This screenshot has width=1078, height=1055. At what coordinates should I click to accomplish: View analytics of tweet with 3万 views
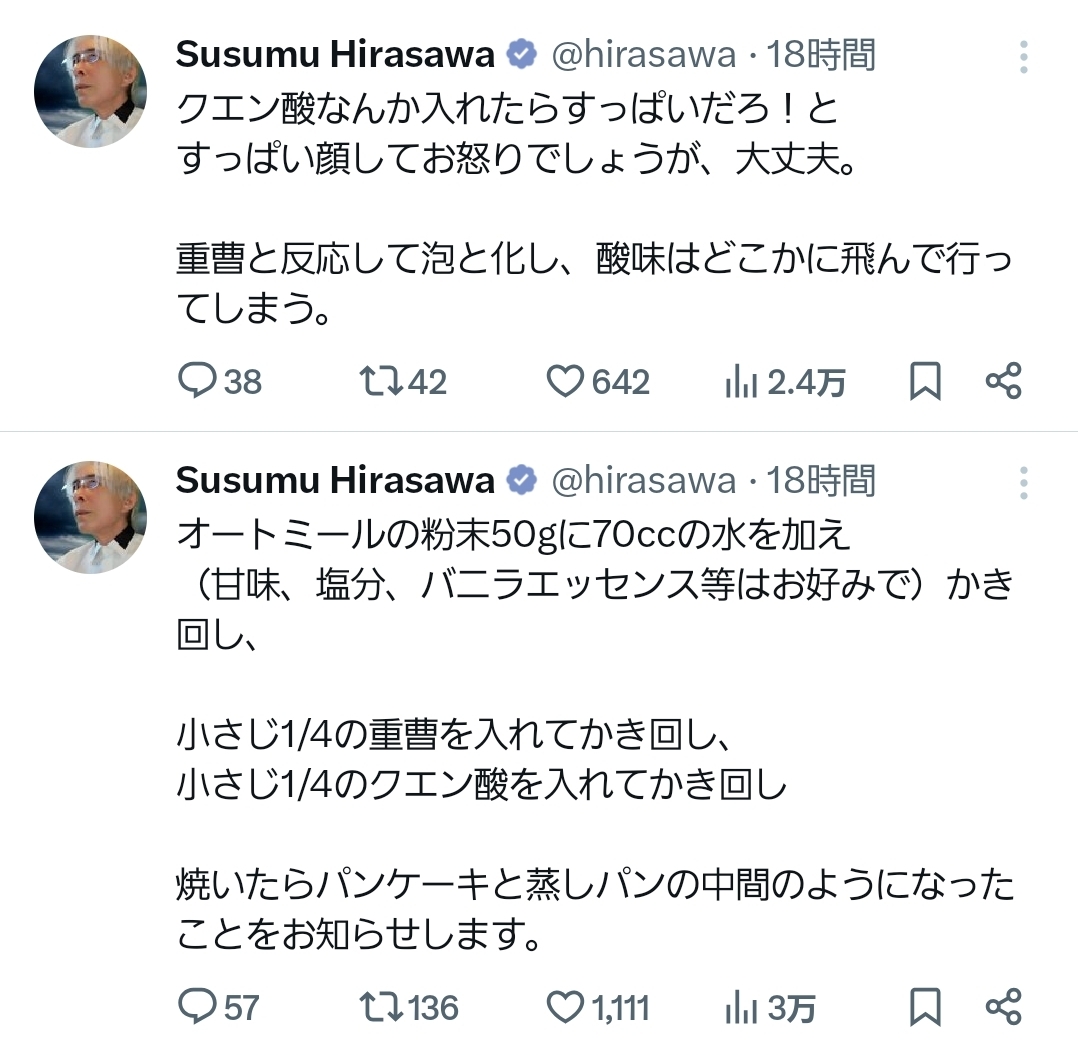tap(741, 1007)
